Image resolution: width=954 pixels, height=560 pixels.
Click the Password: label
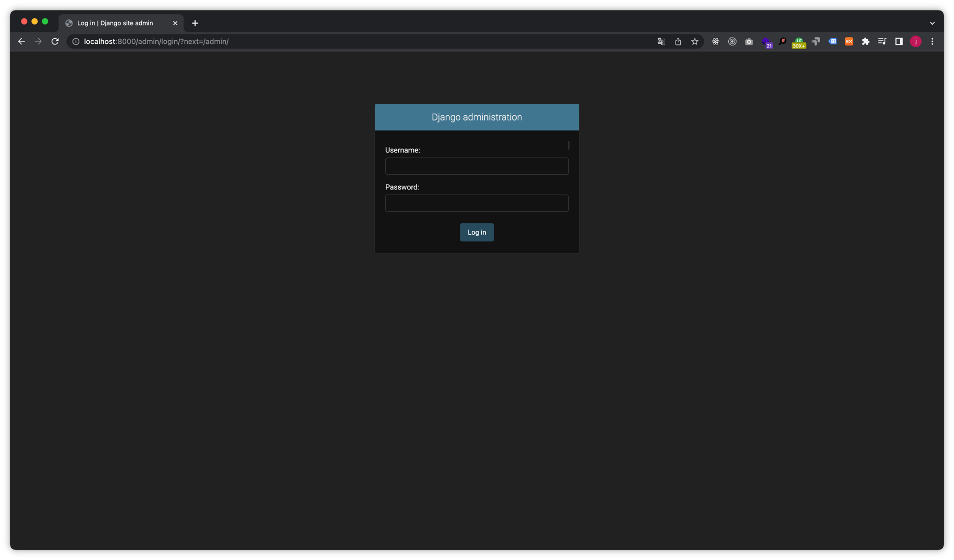402,187
